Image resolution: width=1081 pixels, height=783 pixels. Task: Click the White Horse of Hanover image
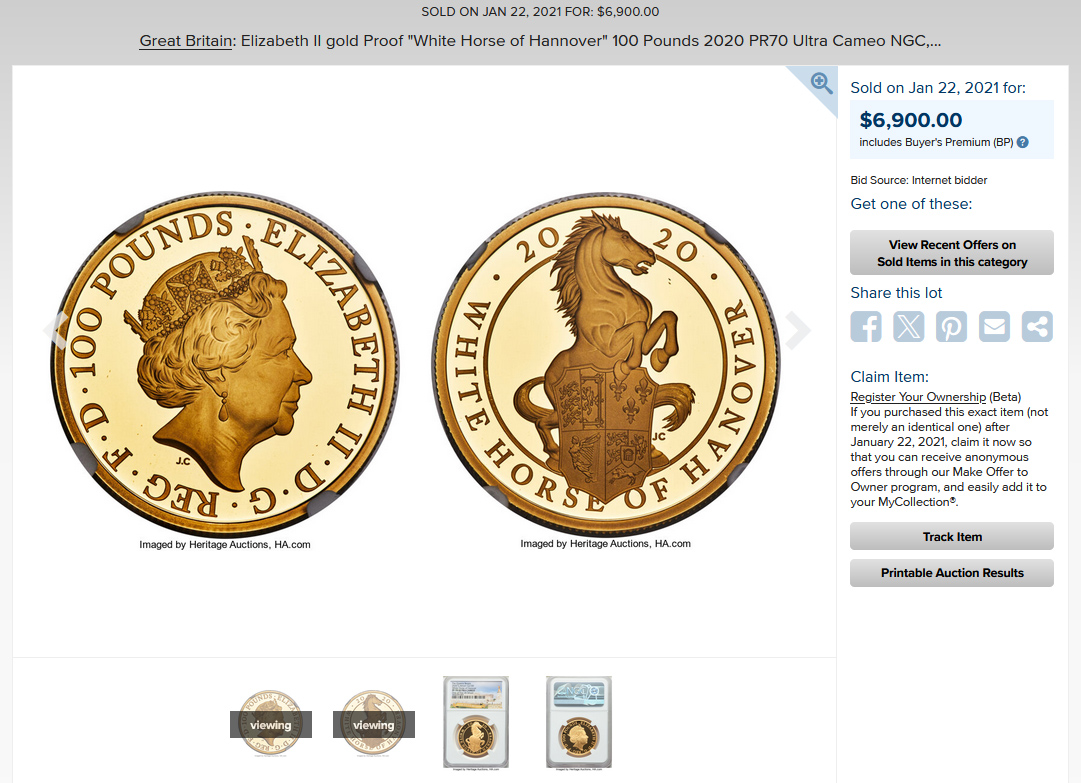click(x=606, y=365)
